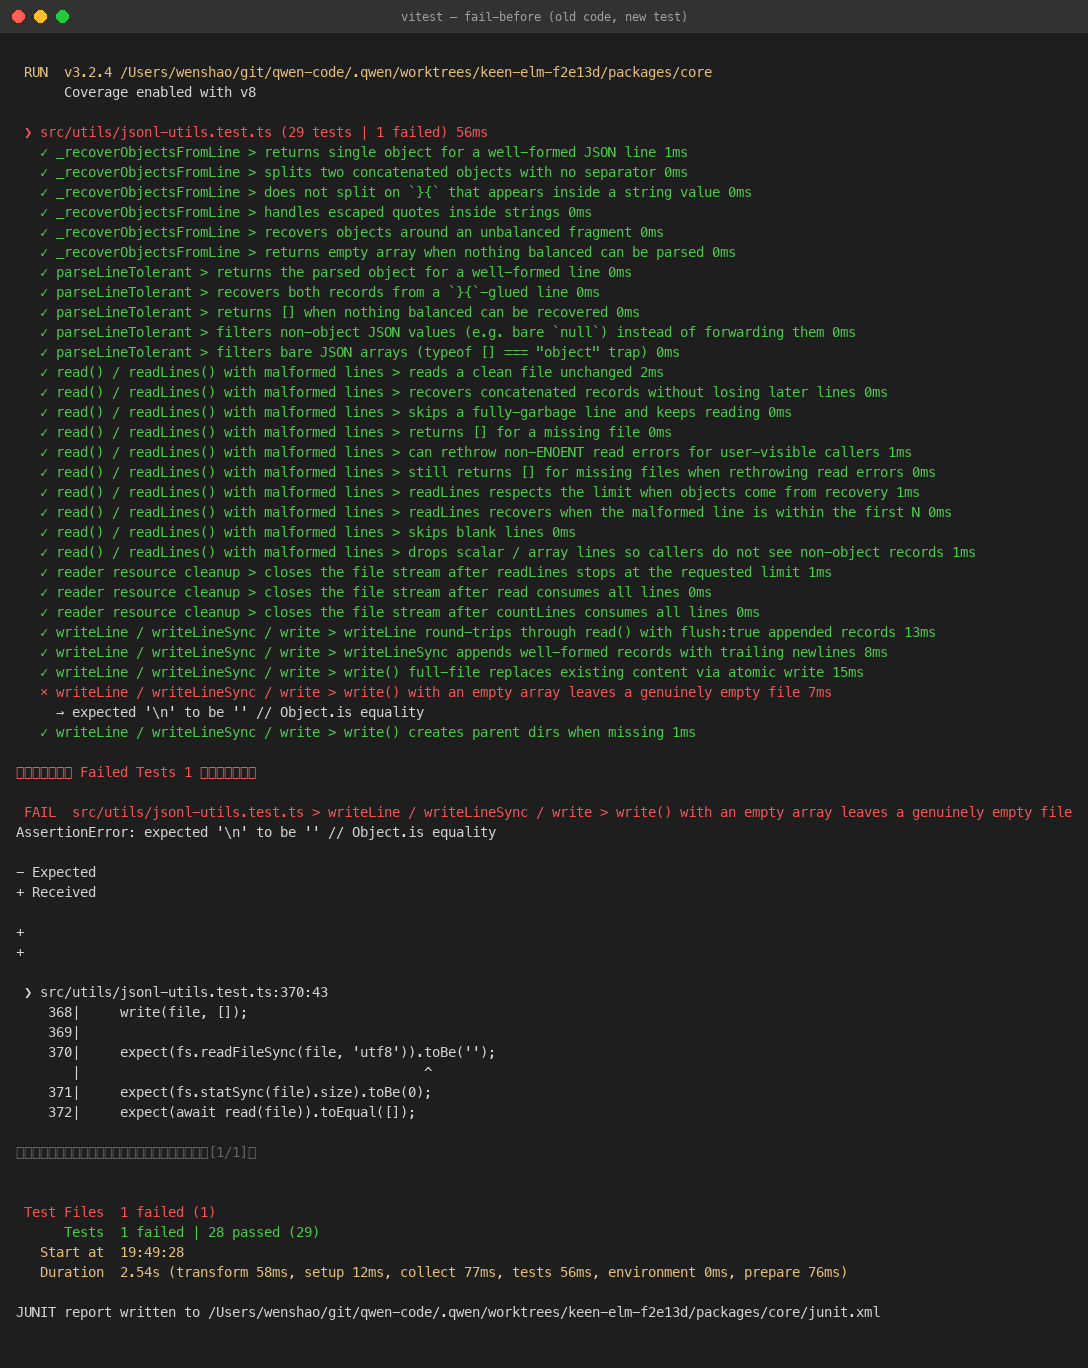Image resolution: width=1088 pixels, height=1368 pixels.
Task: Open the src/utils/jsonl-utils.test.ts:370:43 location link
Action: pyautogui.click(x=184, y=992)
